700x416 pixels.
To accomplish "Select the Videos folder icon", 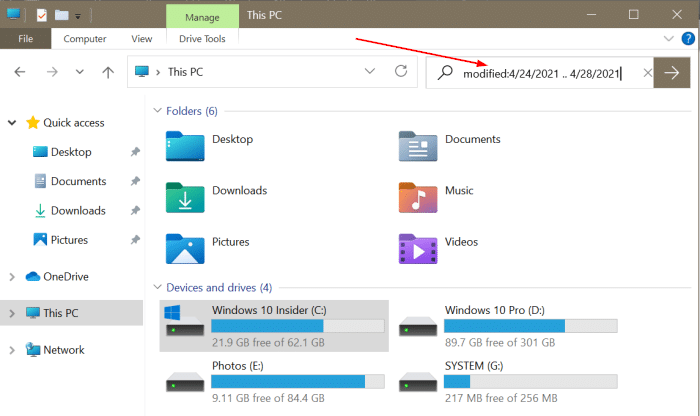I will [418, 249].
